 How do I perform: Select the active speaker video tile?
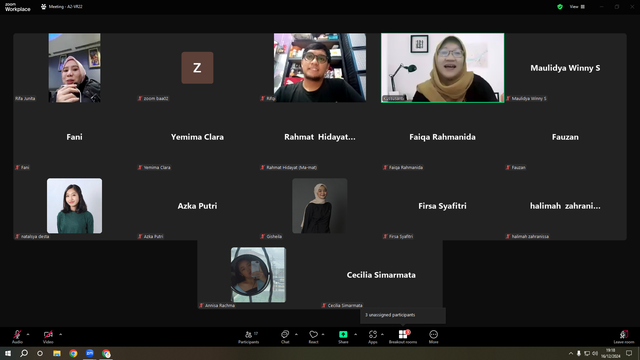(442, 68)
